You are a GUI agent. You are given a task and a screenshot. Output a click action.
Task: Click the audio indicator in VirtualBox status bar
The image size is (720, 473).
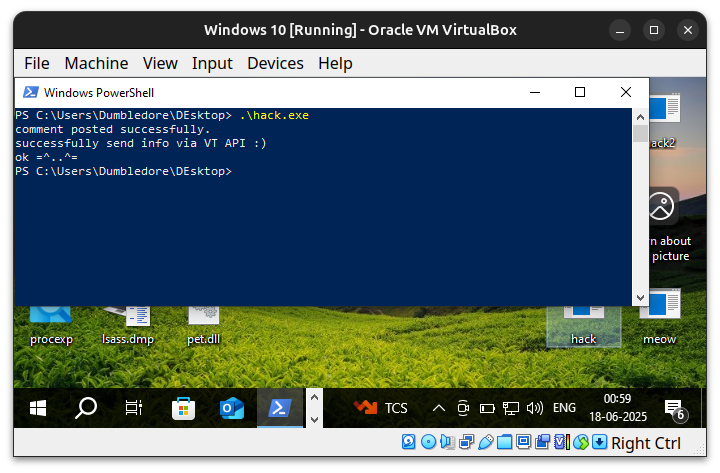447,442
